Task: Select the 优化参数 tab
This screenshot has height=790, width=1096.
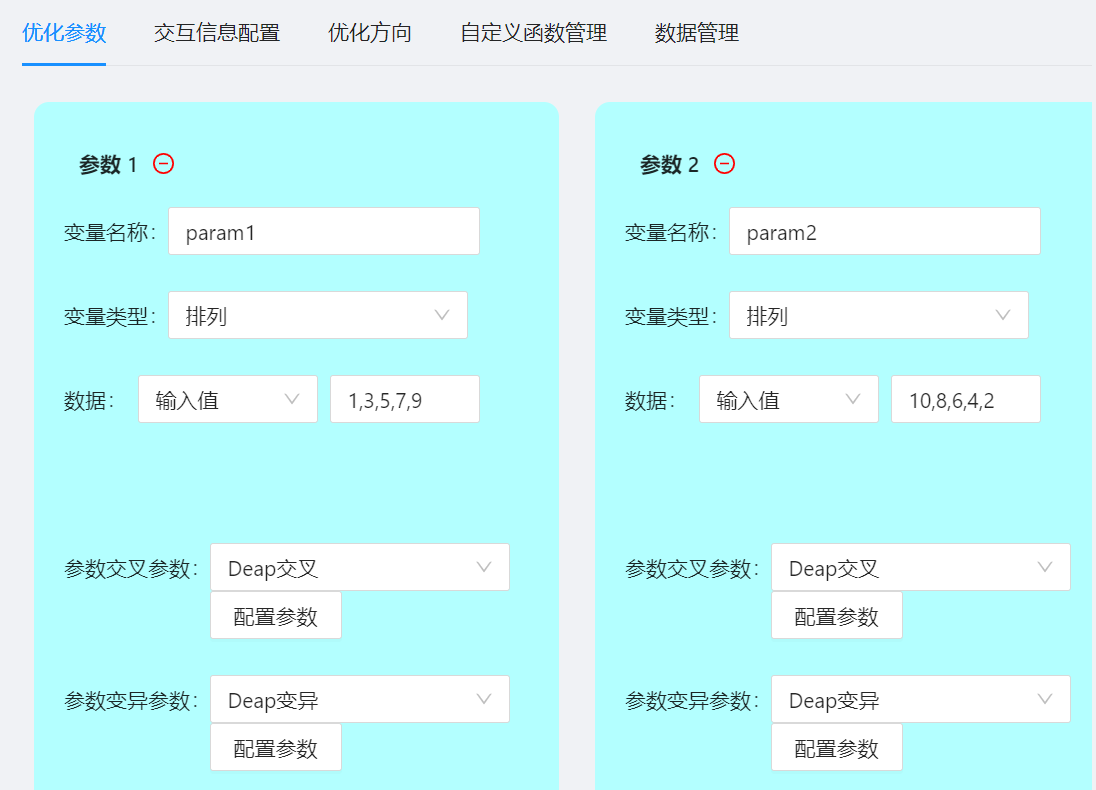Action: (x=64, y=33)
